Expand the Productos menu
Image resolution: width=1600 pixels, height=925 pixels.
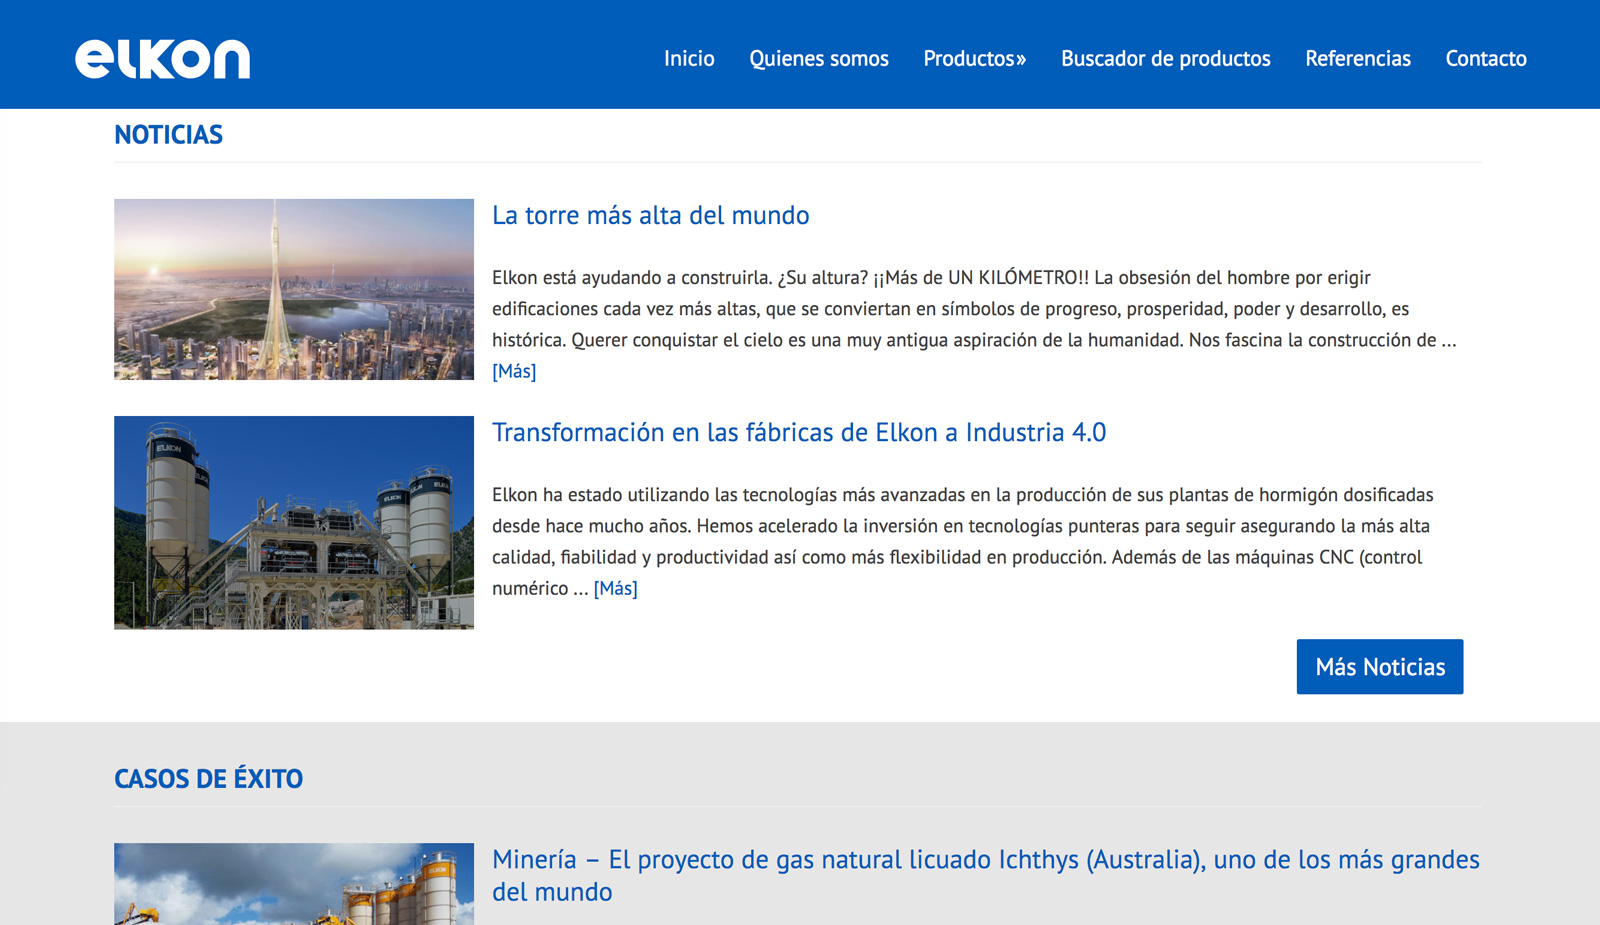pos(975,59)
